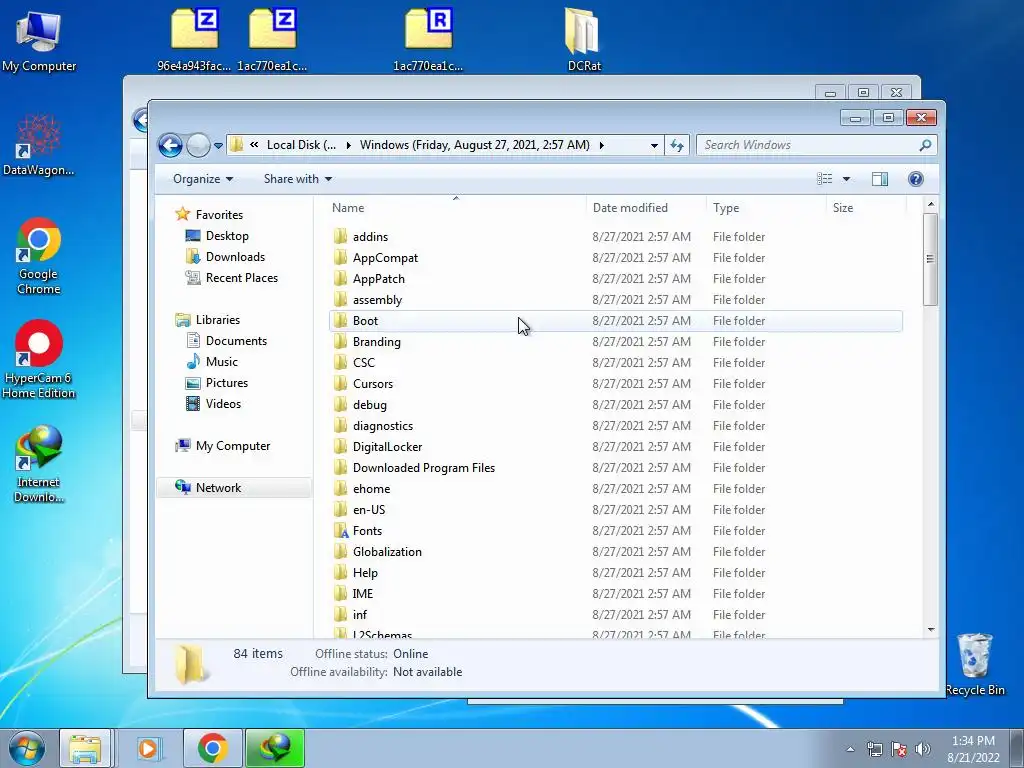Click the volume speaker tray icon

[x=923, y=748]
